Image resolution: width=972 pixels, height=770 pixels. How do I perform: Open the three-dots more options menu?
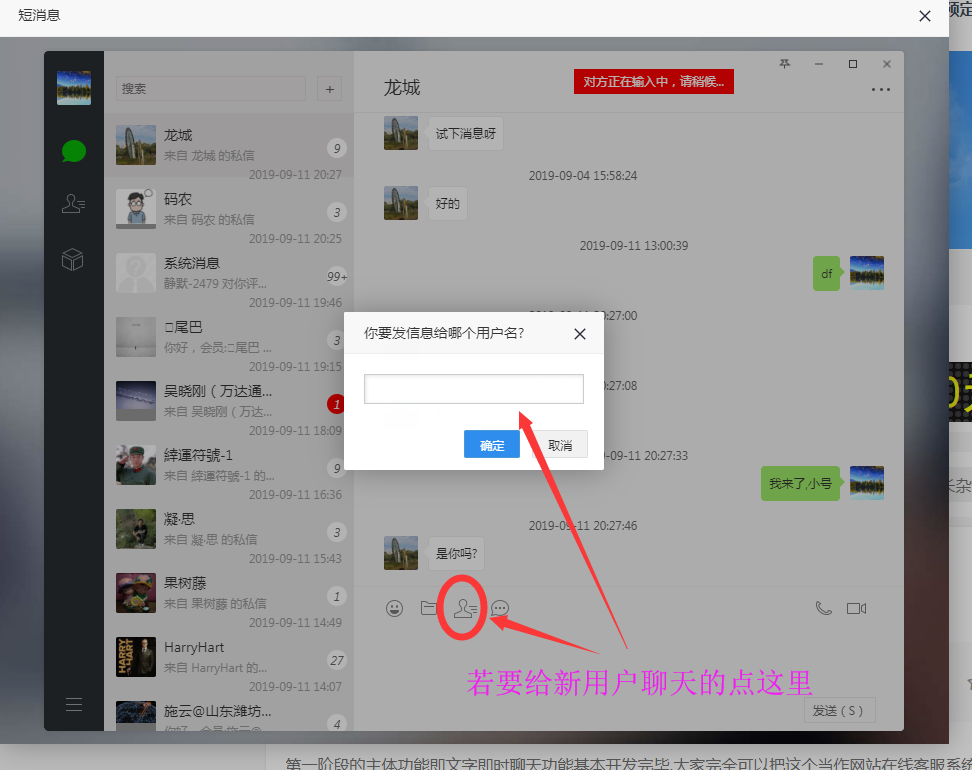tap(880, 89)
